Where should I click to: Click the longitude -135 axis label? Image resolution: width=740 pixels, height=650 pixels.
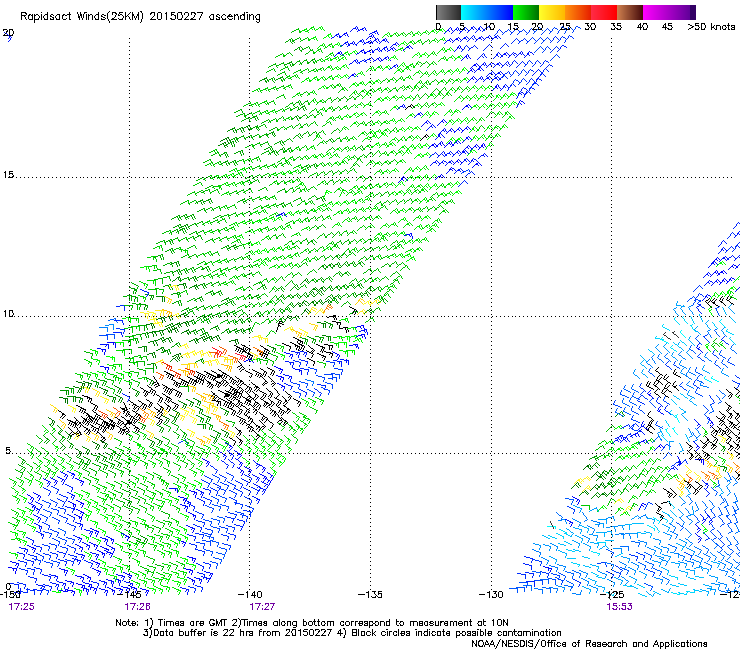tap(370, 594)
